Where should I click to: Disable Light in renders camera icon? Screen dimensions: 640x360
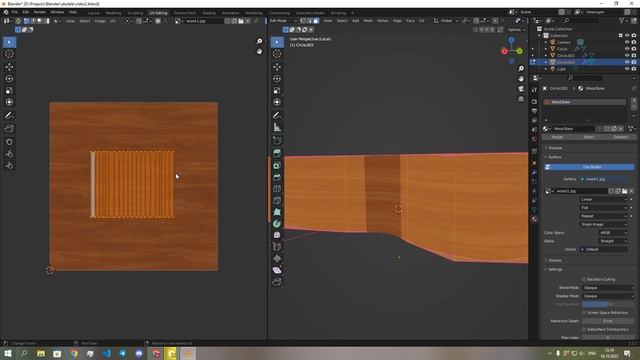(x=634, y=69)
